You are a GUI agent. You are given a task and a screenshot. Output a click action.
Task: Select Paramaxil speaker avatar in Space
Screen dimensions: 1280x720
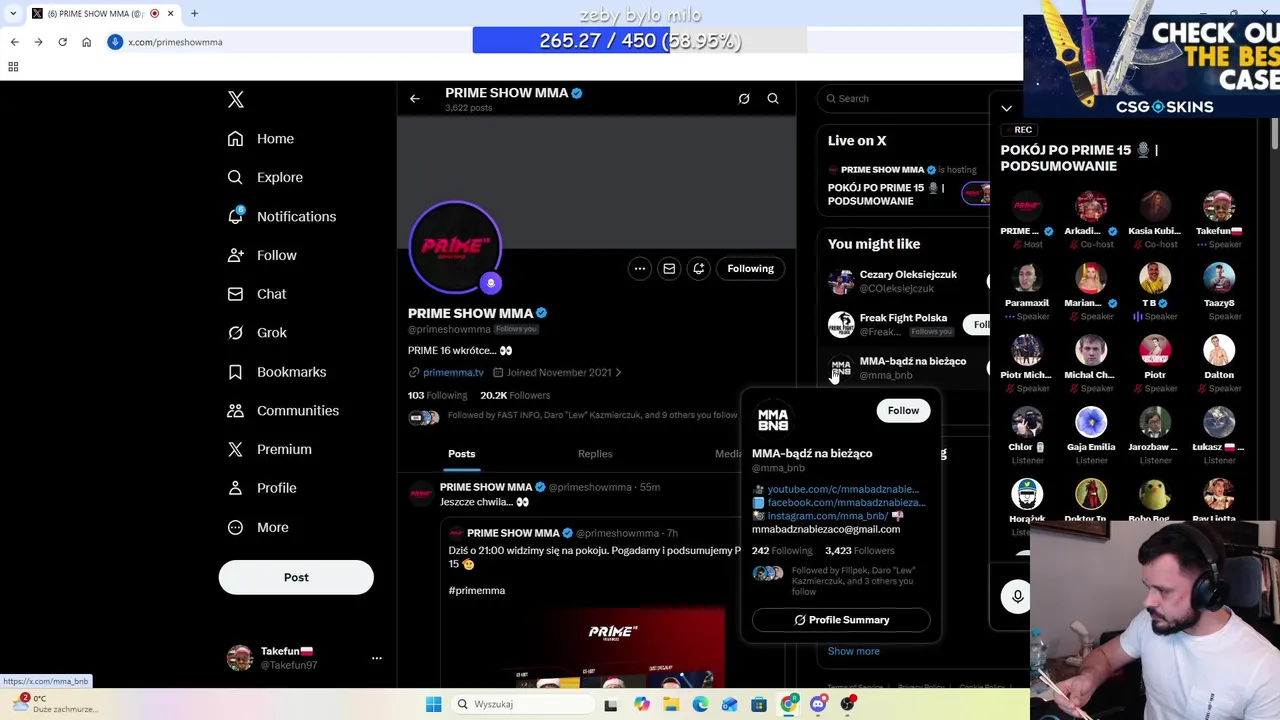(x=1027, y=279)
